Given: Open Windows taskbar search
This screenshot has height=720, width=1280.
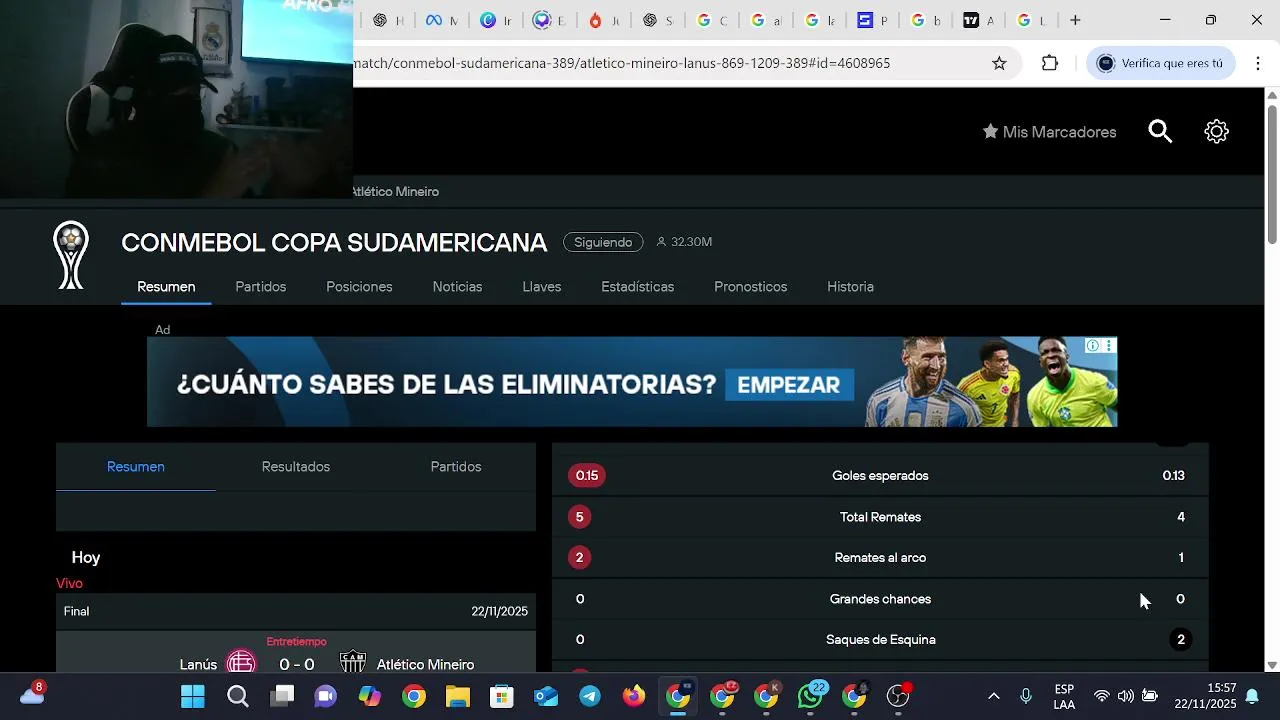Looking at the screenshot, I should tap(238, 696).
